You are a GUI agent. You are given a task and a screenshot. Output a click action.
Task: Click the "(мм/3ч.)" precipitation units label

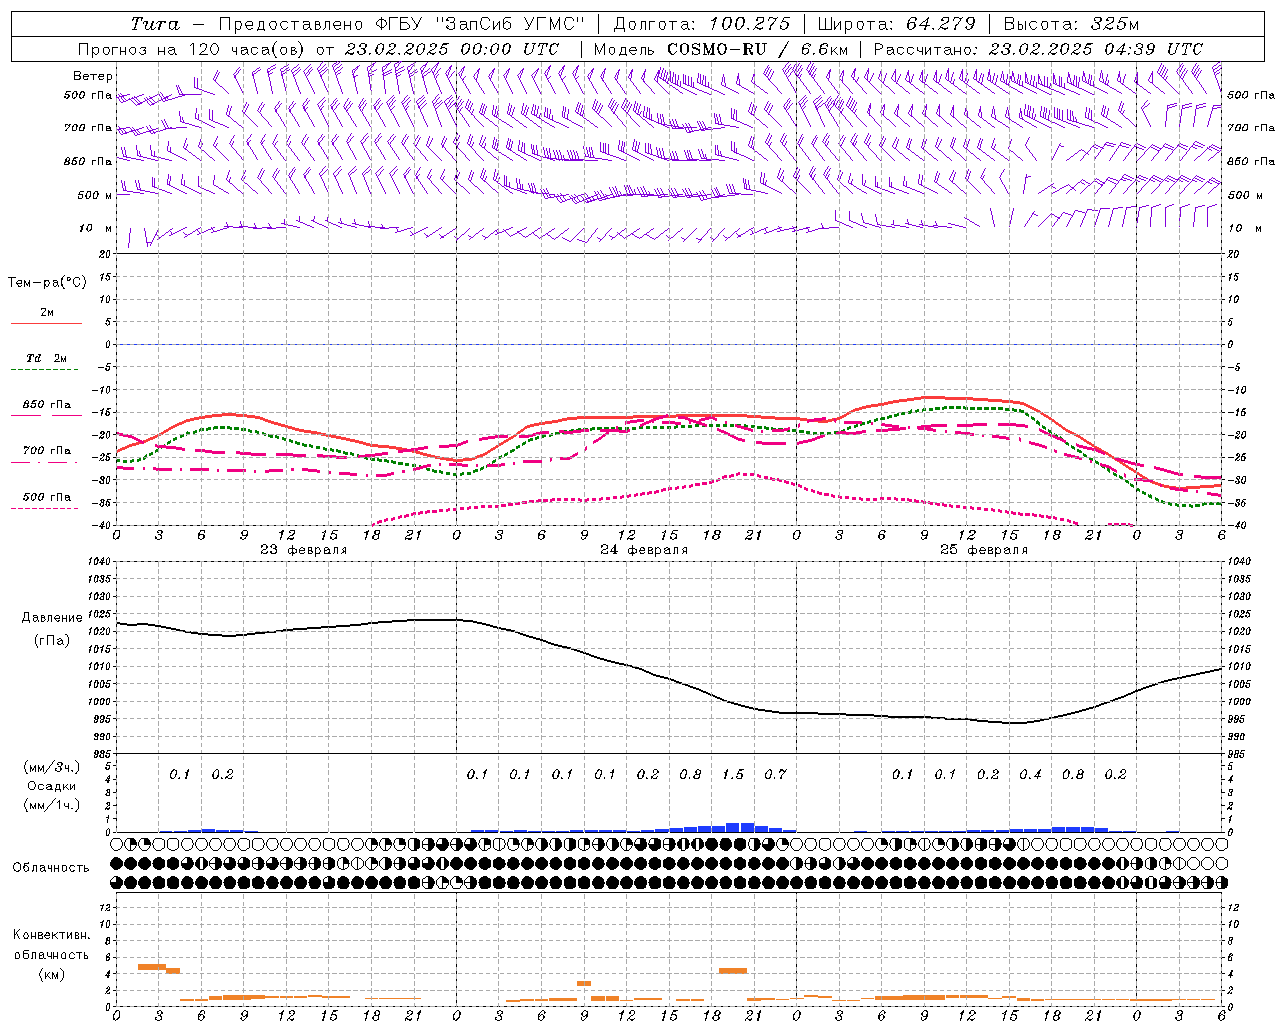[52, 767]
